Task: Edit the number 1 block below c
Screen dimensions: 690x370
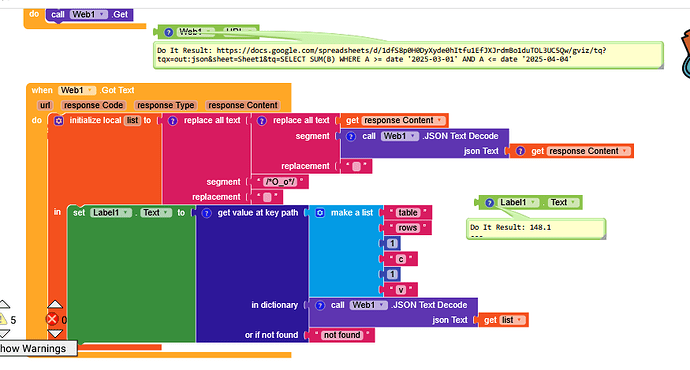Action: tap(392, 275)
